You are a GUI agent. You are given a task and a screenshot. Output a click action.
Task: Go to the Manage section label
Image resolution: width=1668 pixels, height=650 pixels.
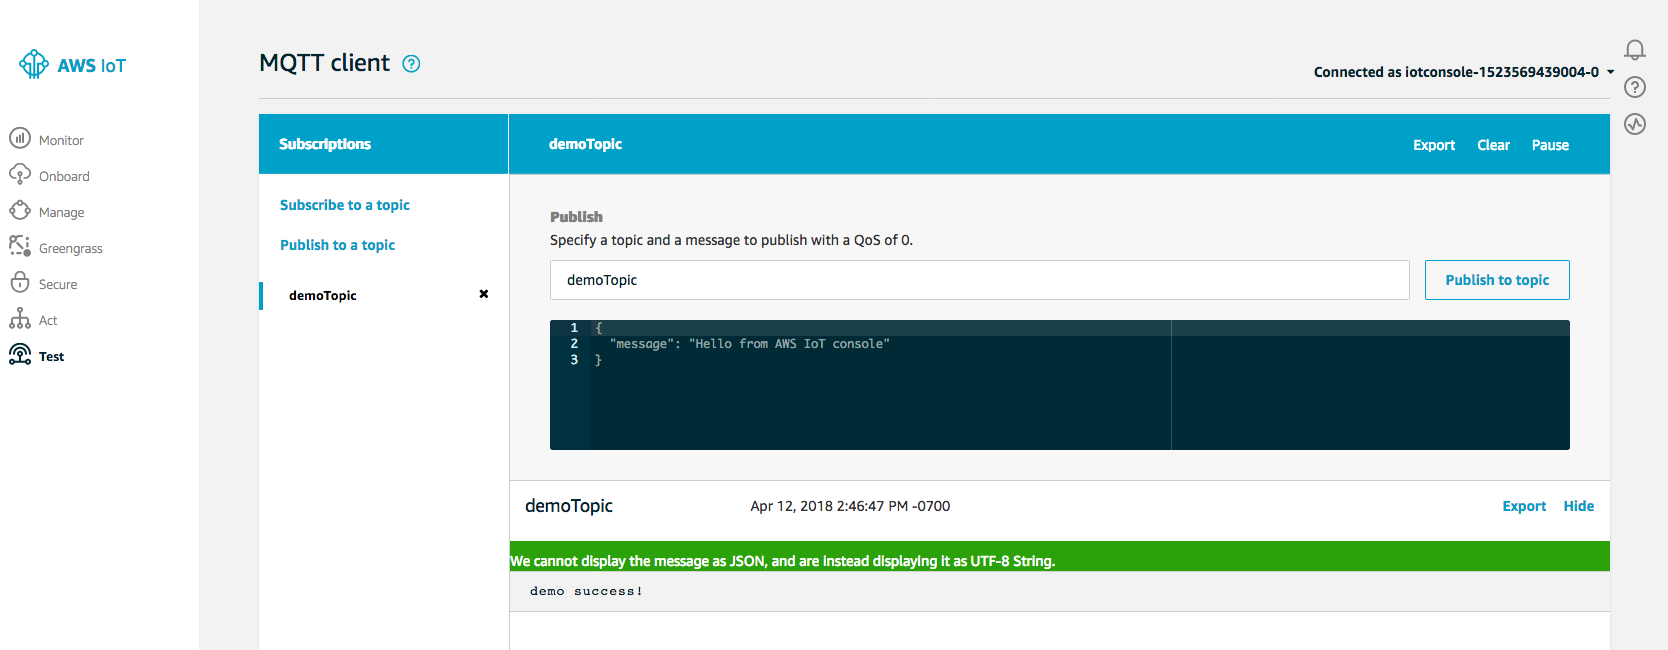(61, 212)
